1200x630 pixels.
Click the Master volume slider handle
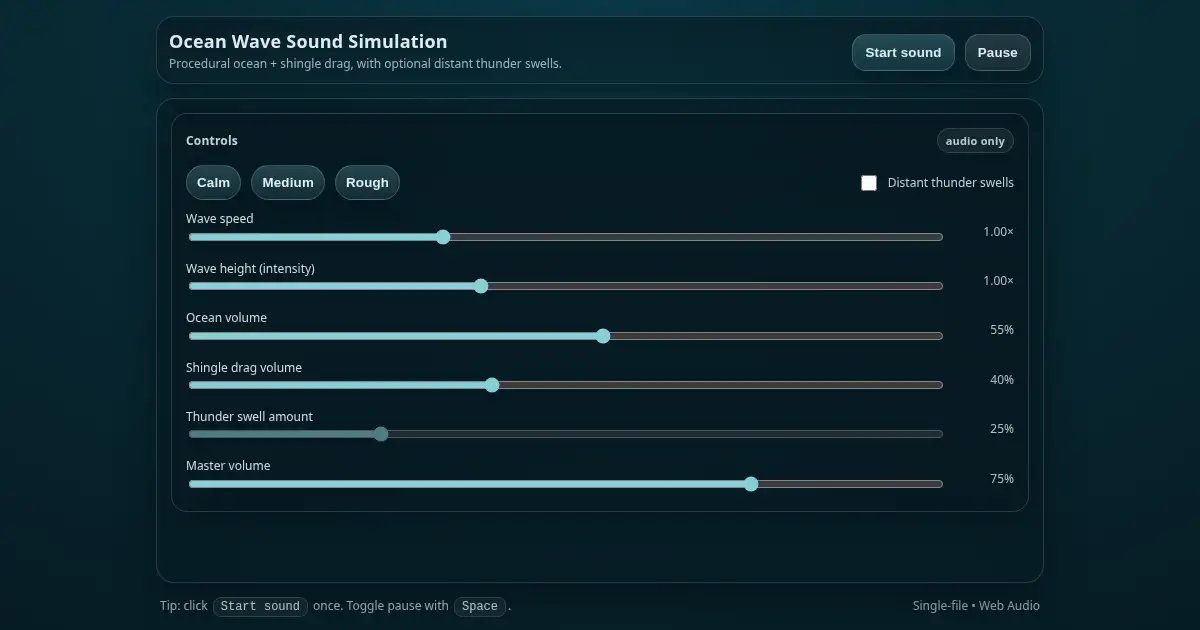[751, 484]
